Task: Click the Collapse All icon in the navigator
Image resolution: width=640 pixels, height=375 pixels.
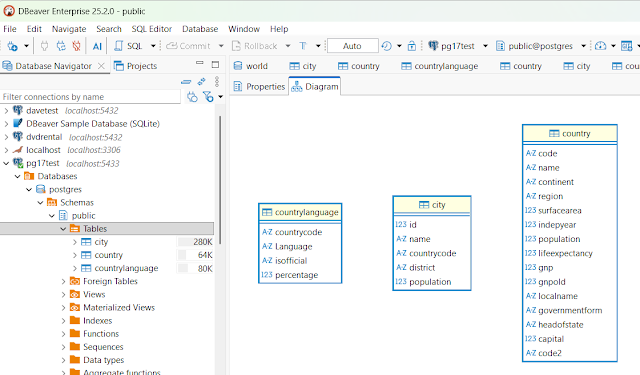Action: 186,82
